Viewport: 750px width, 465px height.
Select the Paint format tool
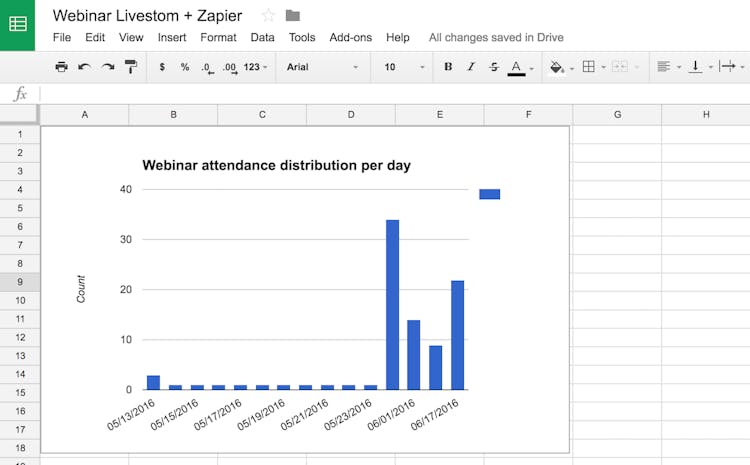(131, 67)
